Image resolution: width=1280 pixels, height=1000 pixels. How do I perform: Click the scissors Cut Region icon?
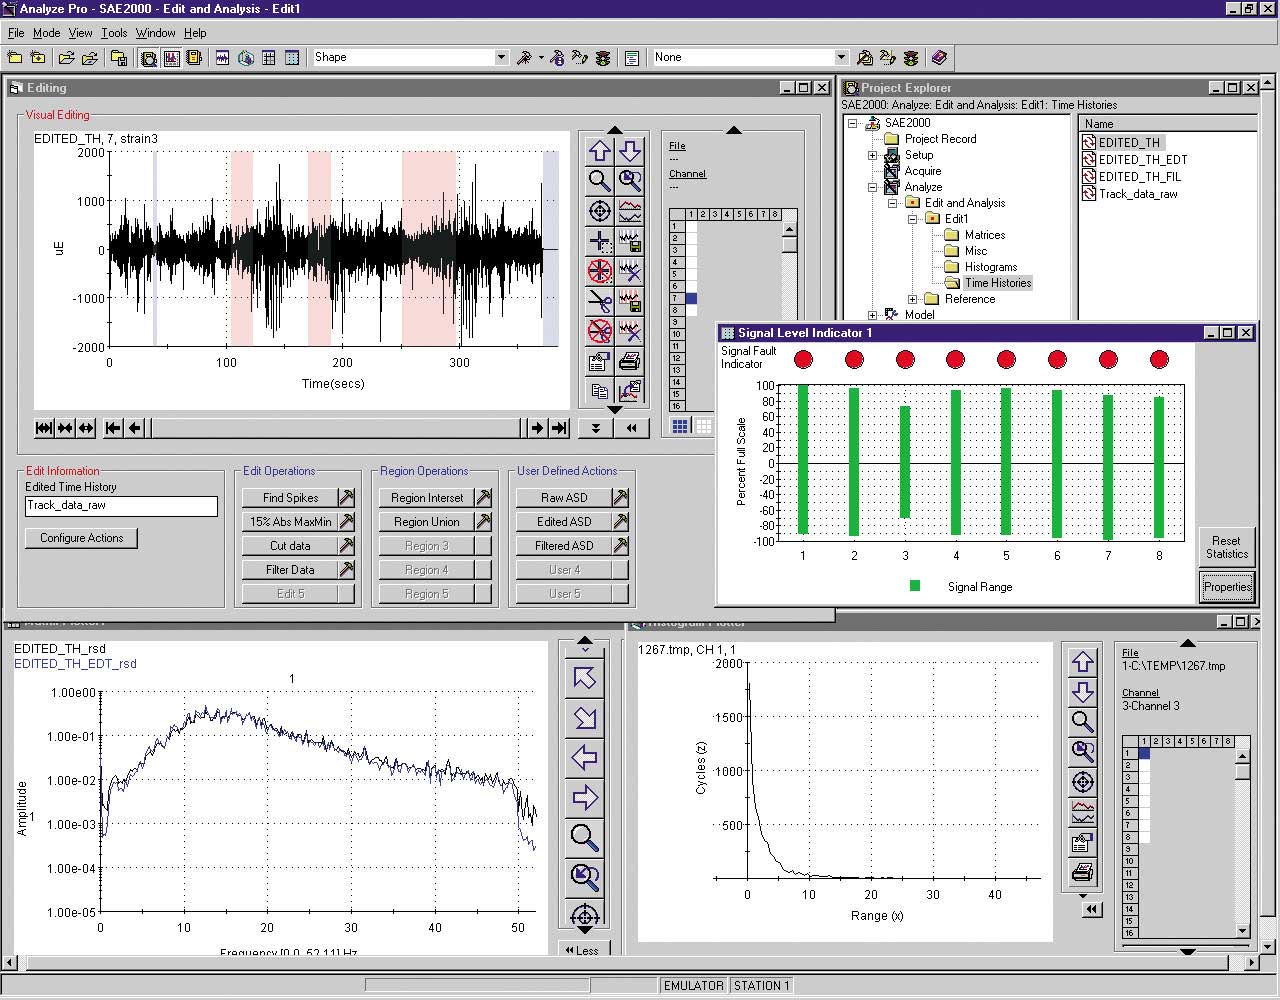point(599,301)
